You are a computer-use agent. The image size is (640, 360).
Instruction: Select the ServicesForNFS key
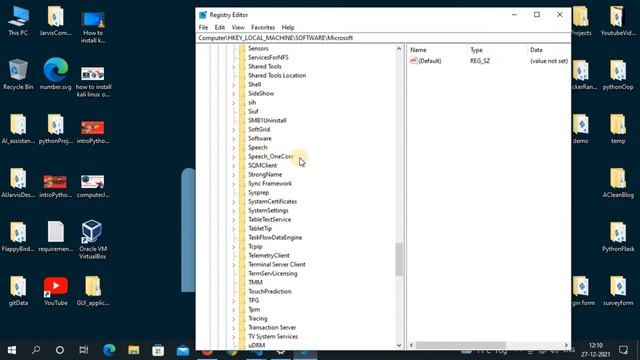coord(268,57)
